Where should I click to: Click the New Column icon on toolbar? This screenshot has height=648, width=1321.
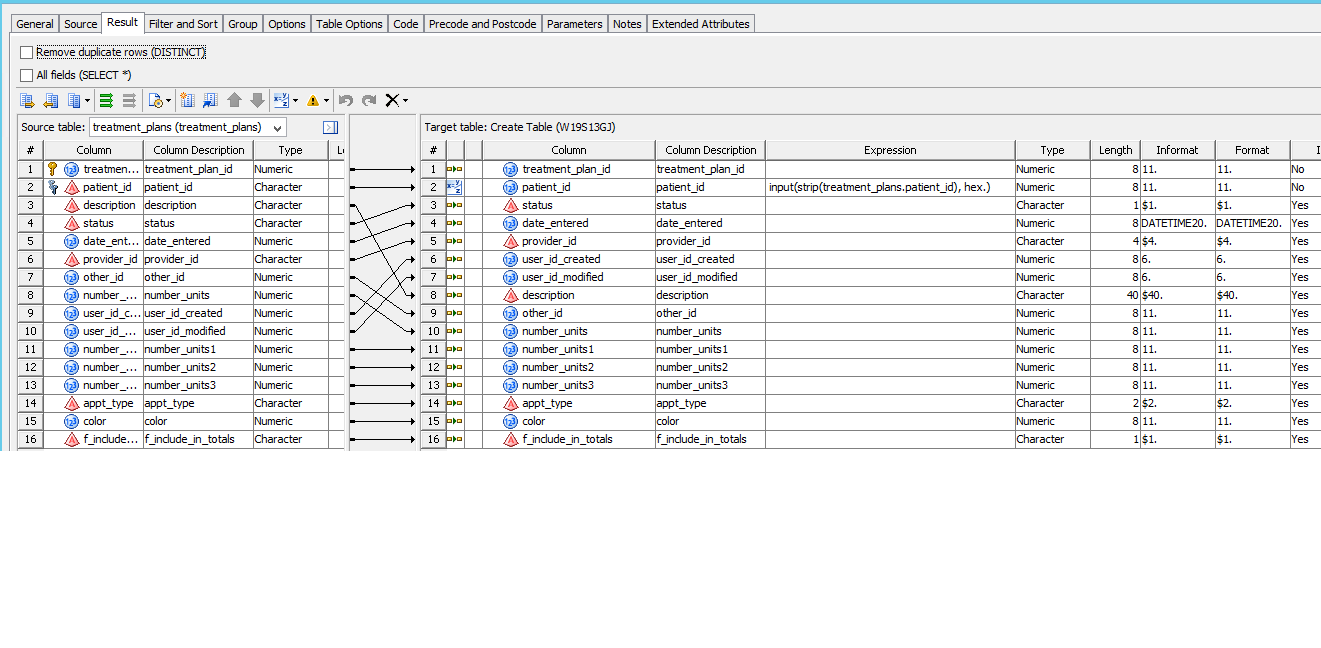click(187, 100)
